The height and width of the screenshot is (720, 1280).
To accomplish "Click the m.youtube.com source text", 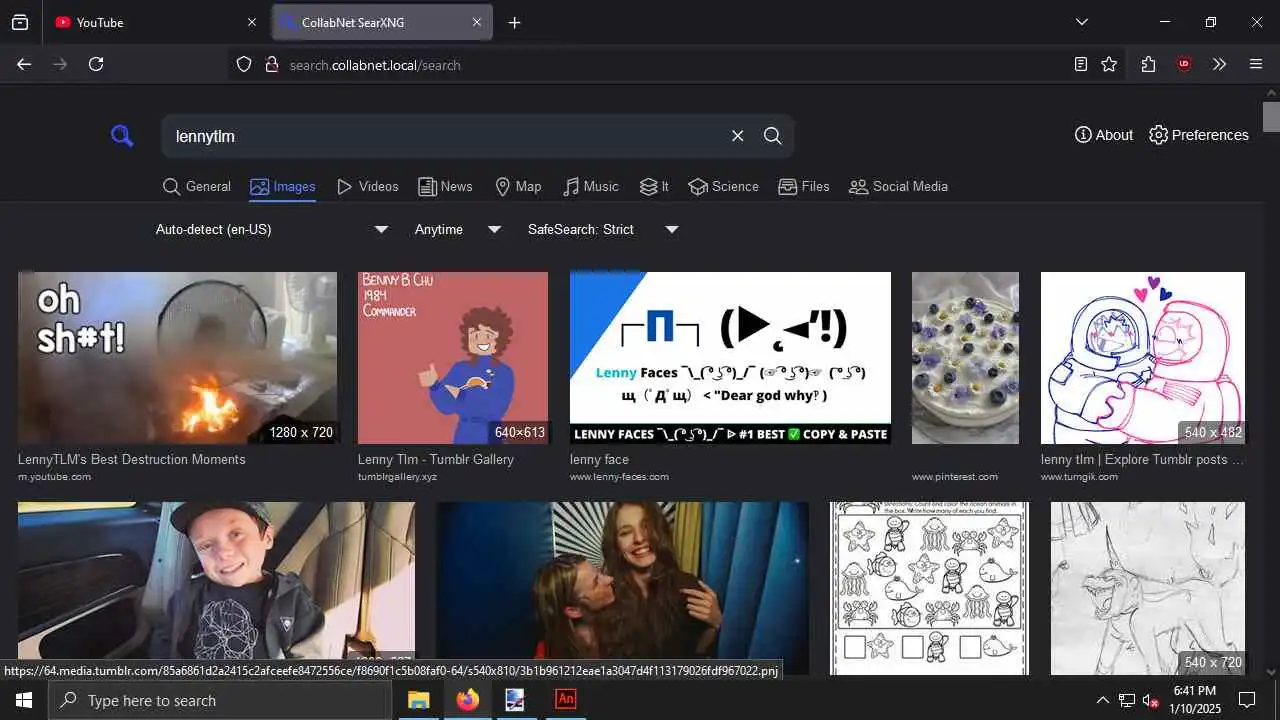I will [x=54, y=477].
